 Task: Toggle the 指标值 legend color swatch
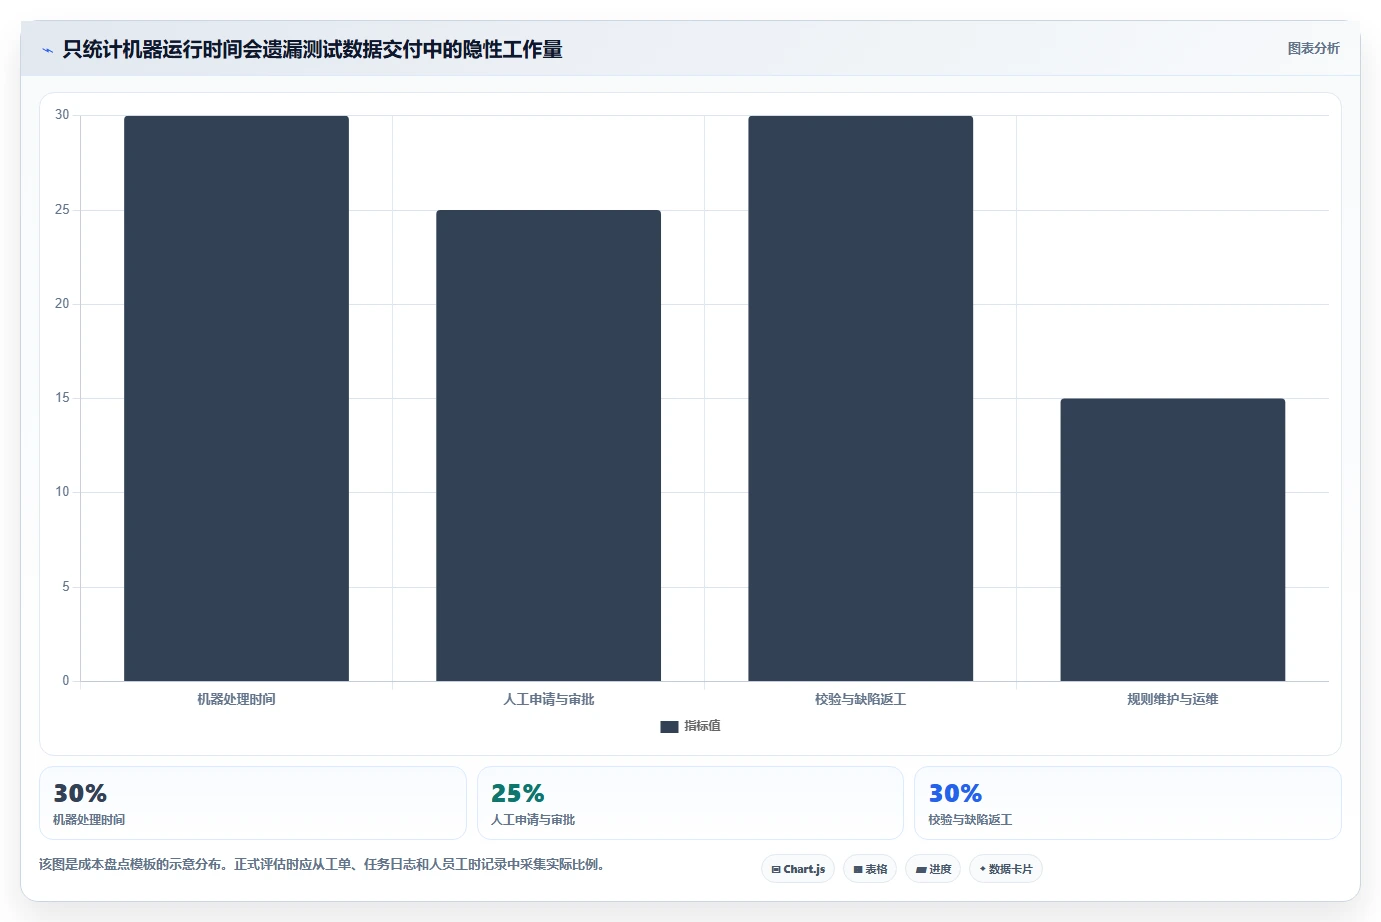[x=669, y=727]
